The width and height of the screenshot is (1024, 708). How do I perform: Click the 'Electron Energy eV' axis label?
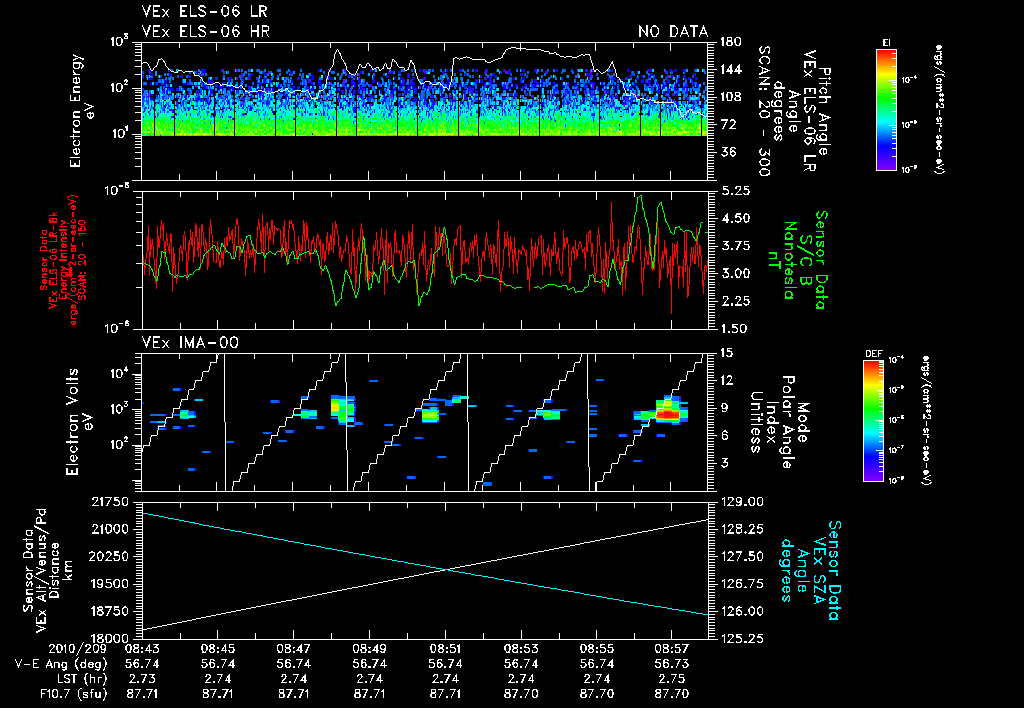(82, 111)
